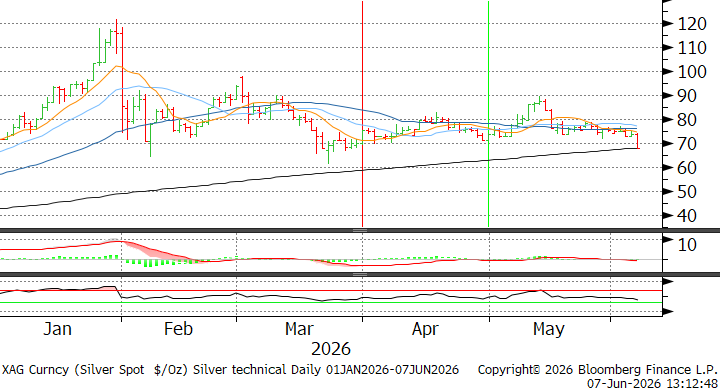Click the May month label
This screenshot has width=720, height=392.
point(549,329)
